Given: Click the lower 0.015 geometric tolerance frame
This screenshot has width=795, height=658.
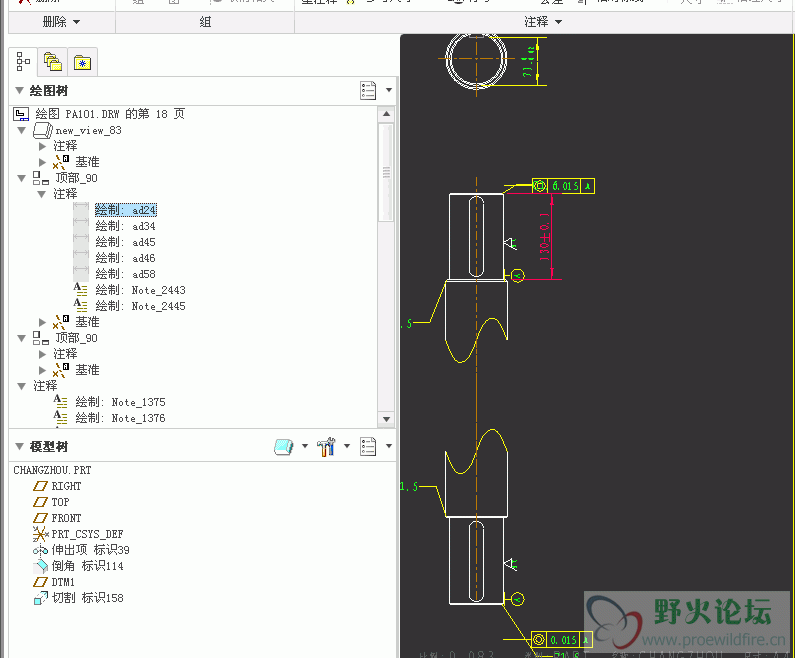Looking at the screenshot, I should coord(562,640).
